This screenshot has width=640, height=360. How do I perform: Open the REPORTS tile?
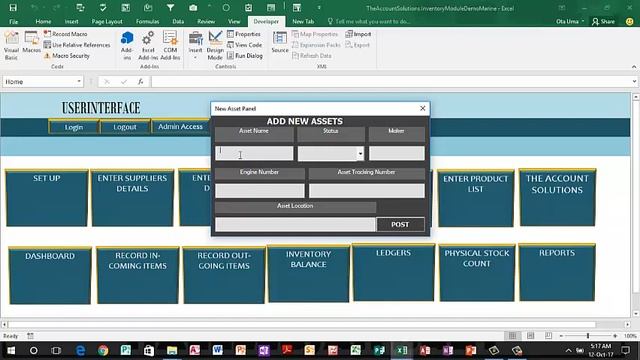point(557,273)
